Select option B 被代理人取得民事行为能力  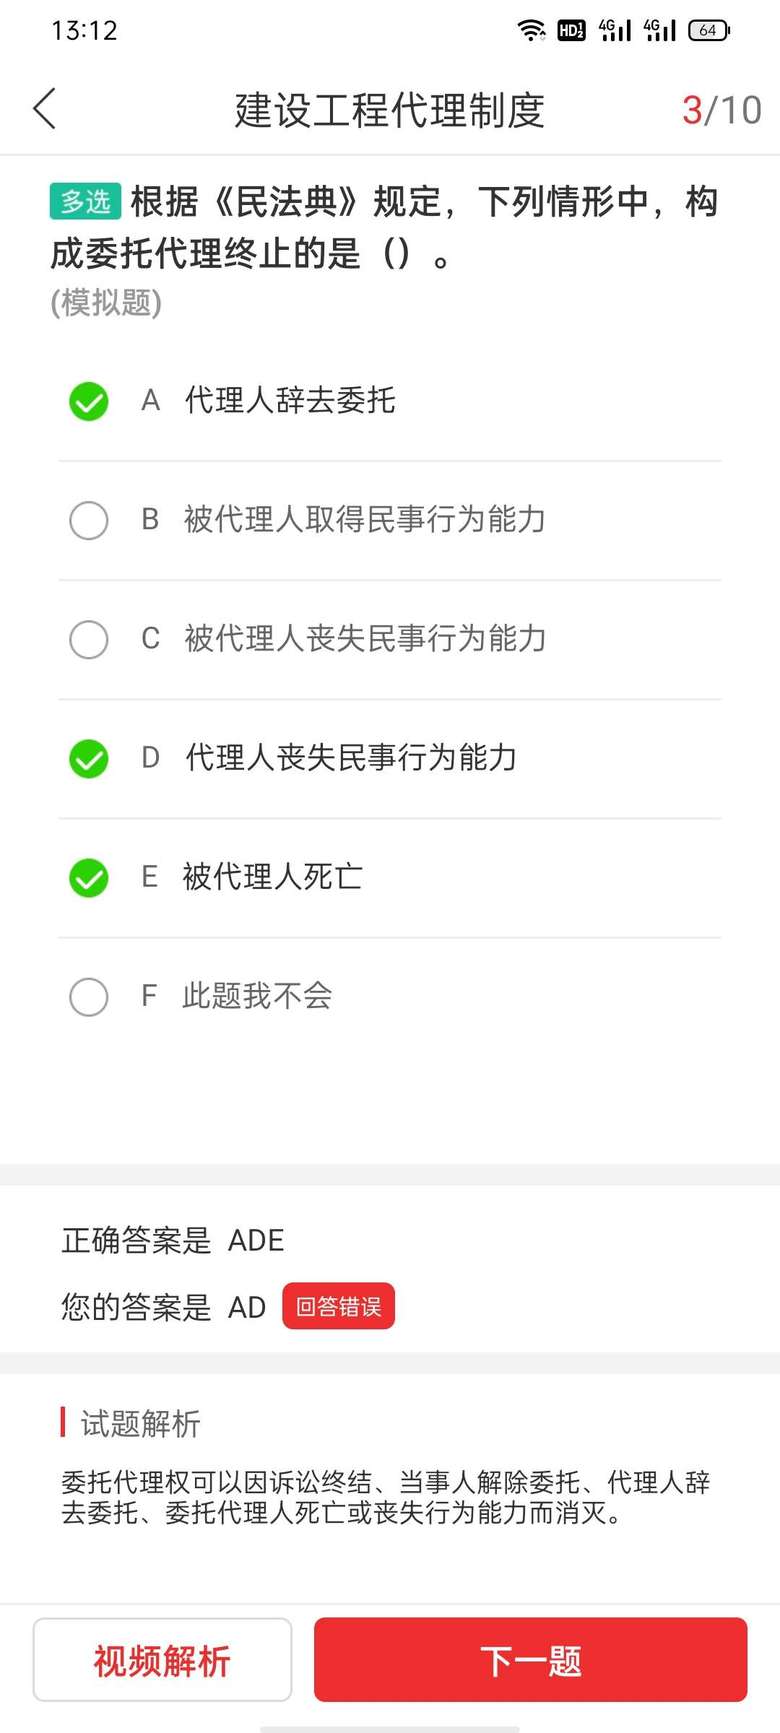pos(89,520)
